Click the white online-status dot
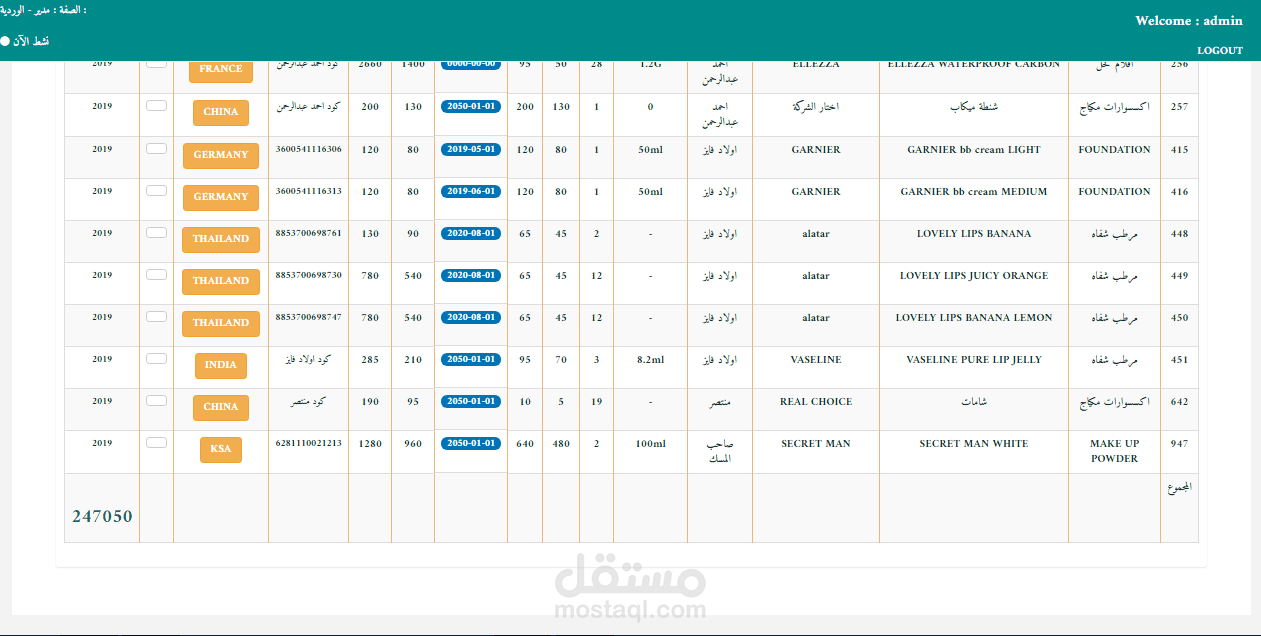1261x636 pixels. point(5,41)
